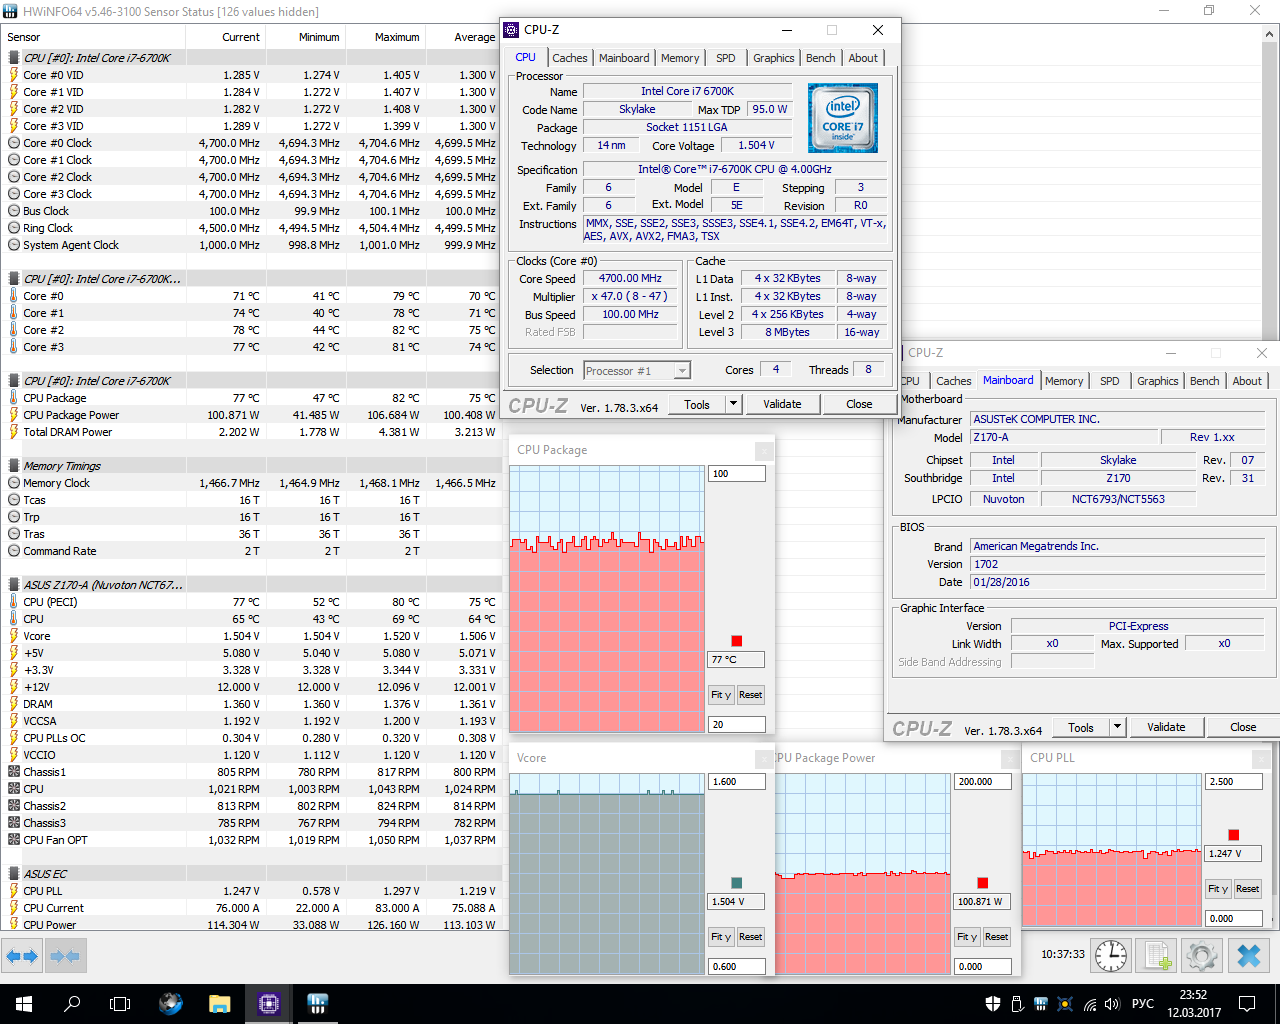The height and width of the screenshot is (1024, 1280).
Task: Select the Ring Clock sensor row
Action: click(x=250, y=228)
